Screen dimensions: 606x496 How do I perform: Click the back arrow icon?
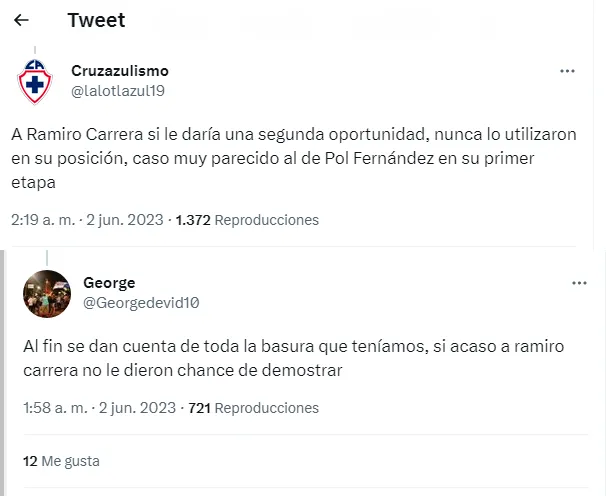click(22, 20)
